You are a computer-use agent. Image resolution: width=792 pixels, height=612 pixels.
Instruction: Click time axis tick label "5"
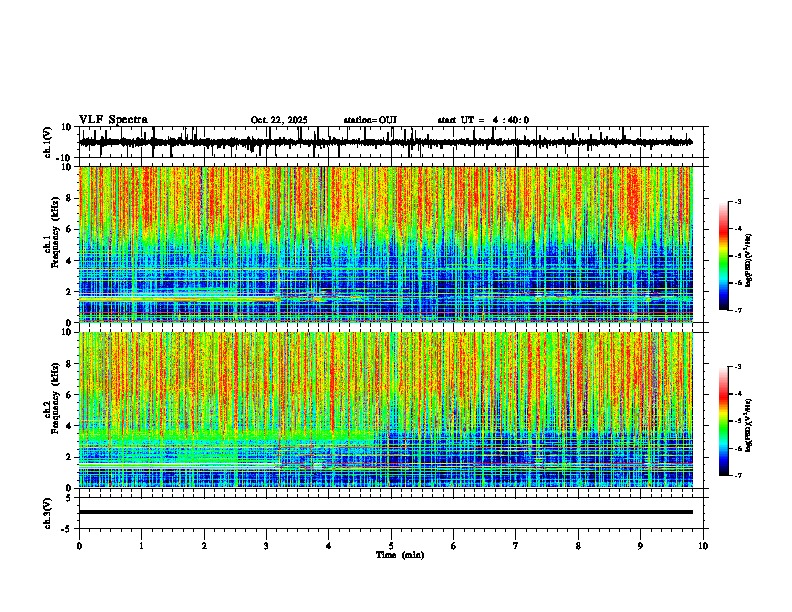391,546
